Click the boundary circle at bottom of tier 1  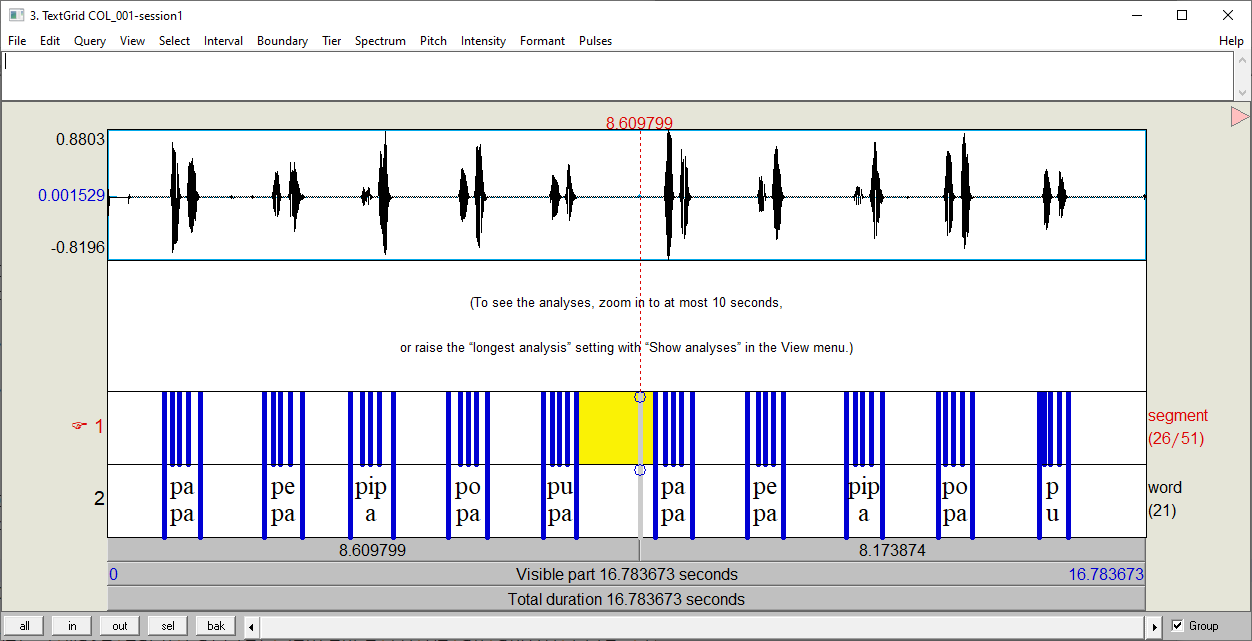(640, 470)
